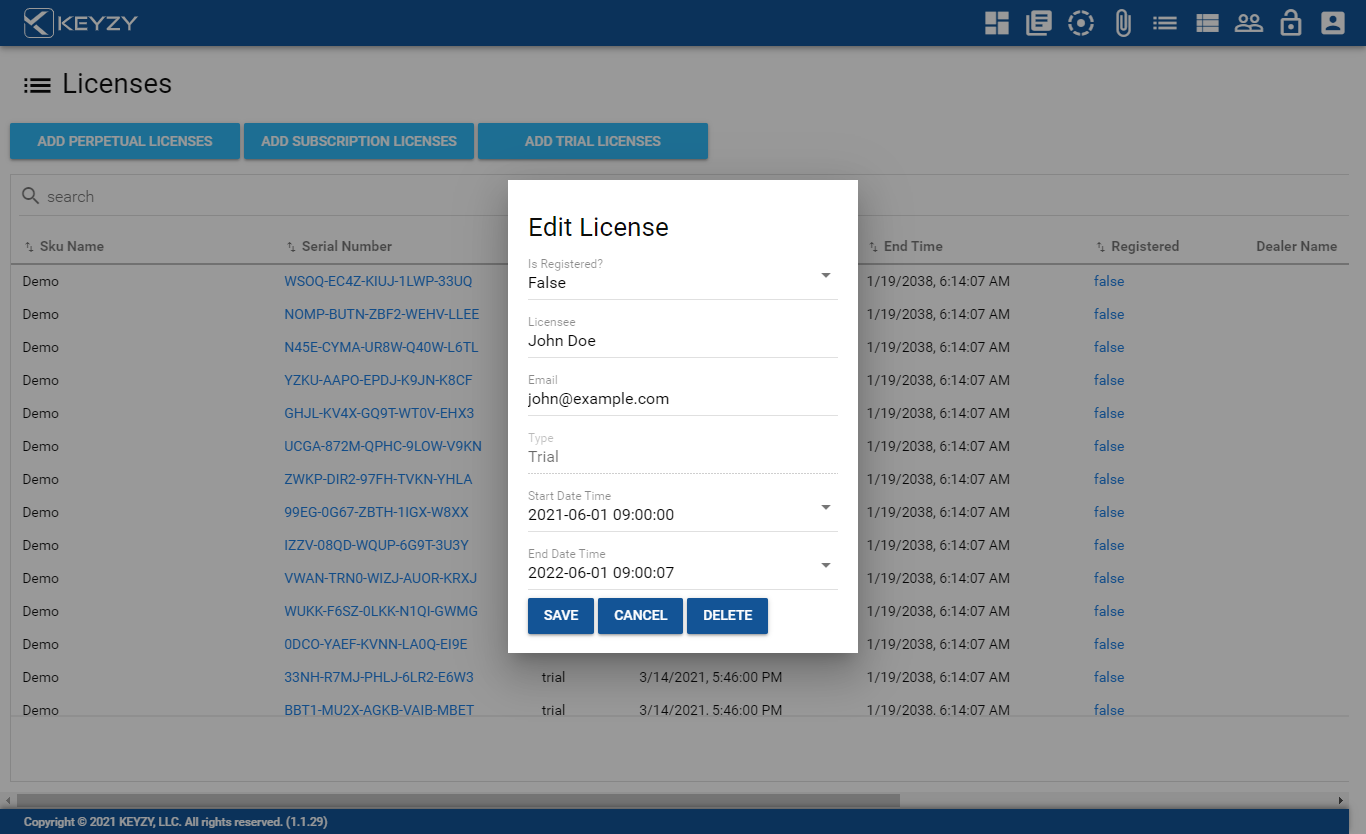1366x834 pixels.
Task: Open the list view icon in navbar
Action: (x=1164, y=22)
